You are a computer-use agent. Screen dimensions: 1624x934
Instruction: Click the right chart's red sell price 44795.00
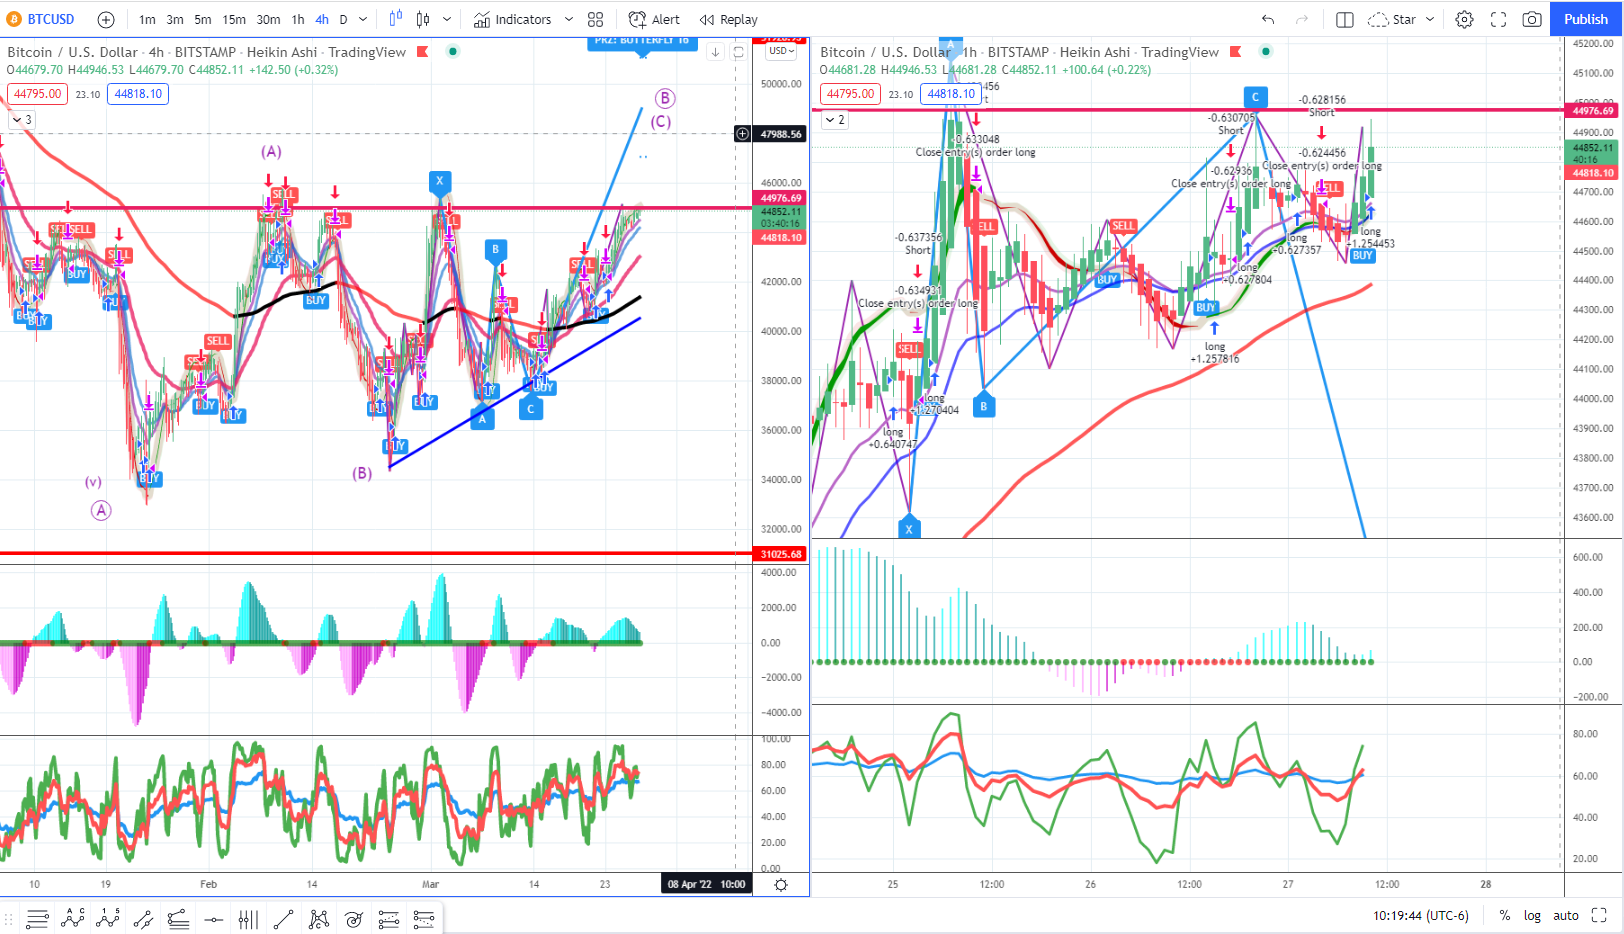tap(851, 94)
